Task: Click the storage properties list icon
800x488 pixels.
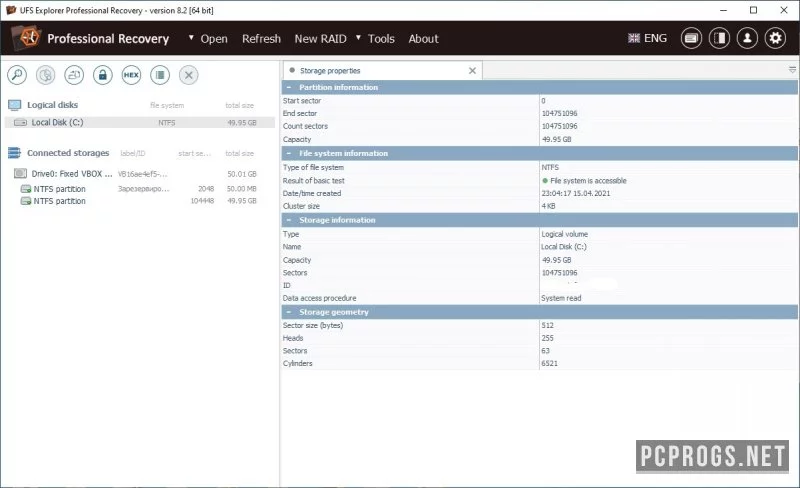Action: tap(160, 75)
